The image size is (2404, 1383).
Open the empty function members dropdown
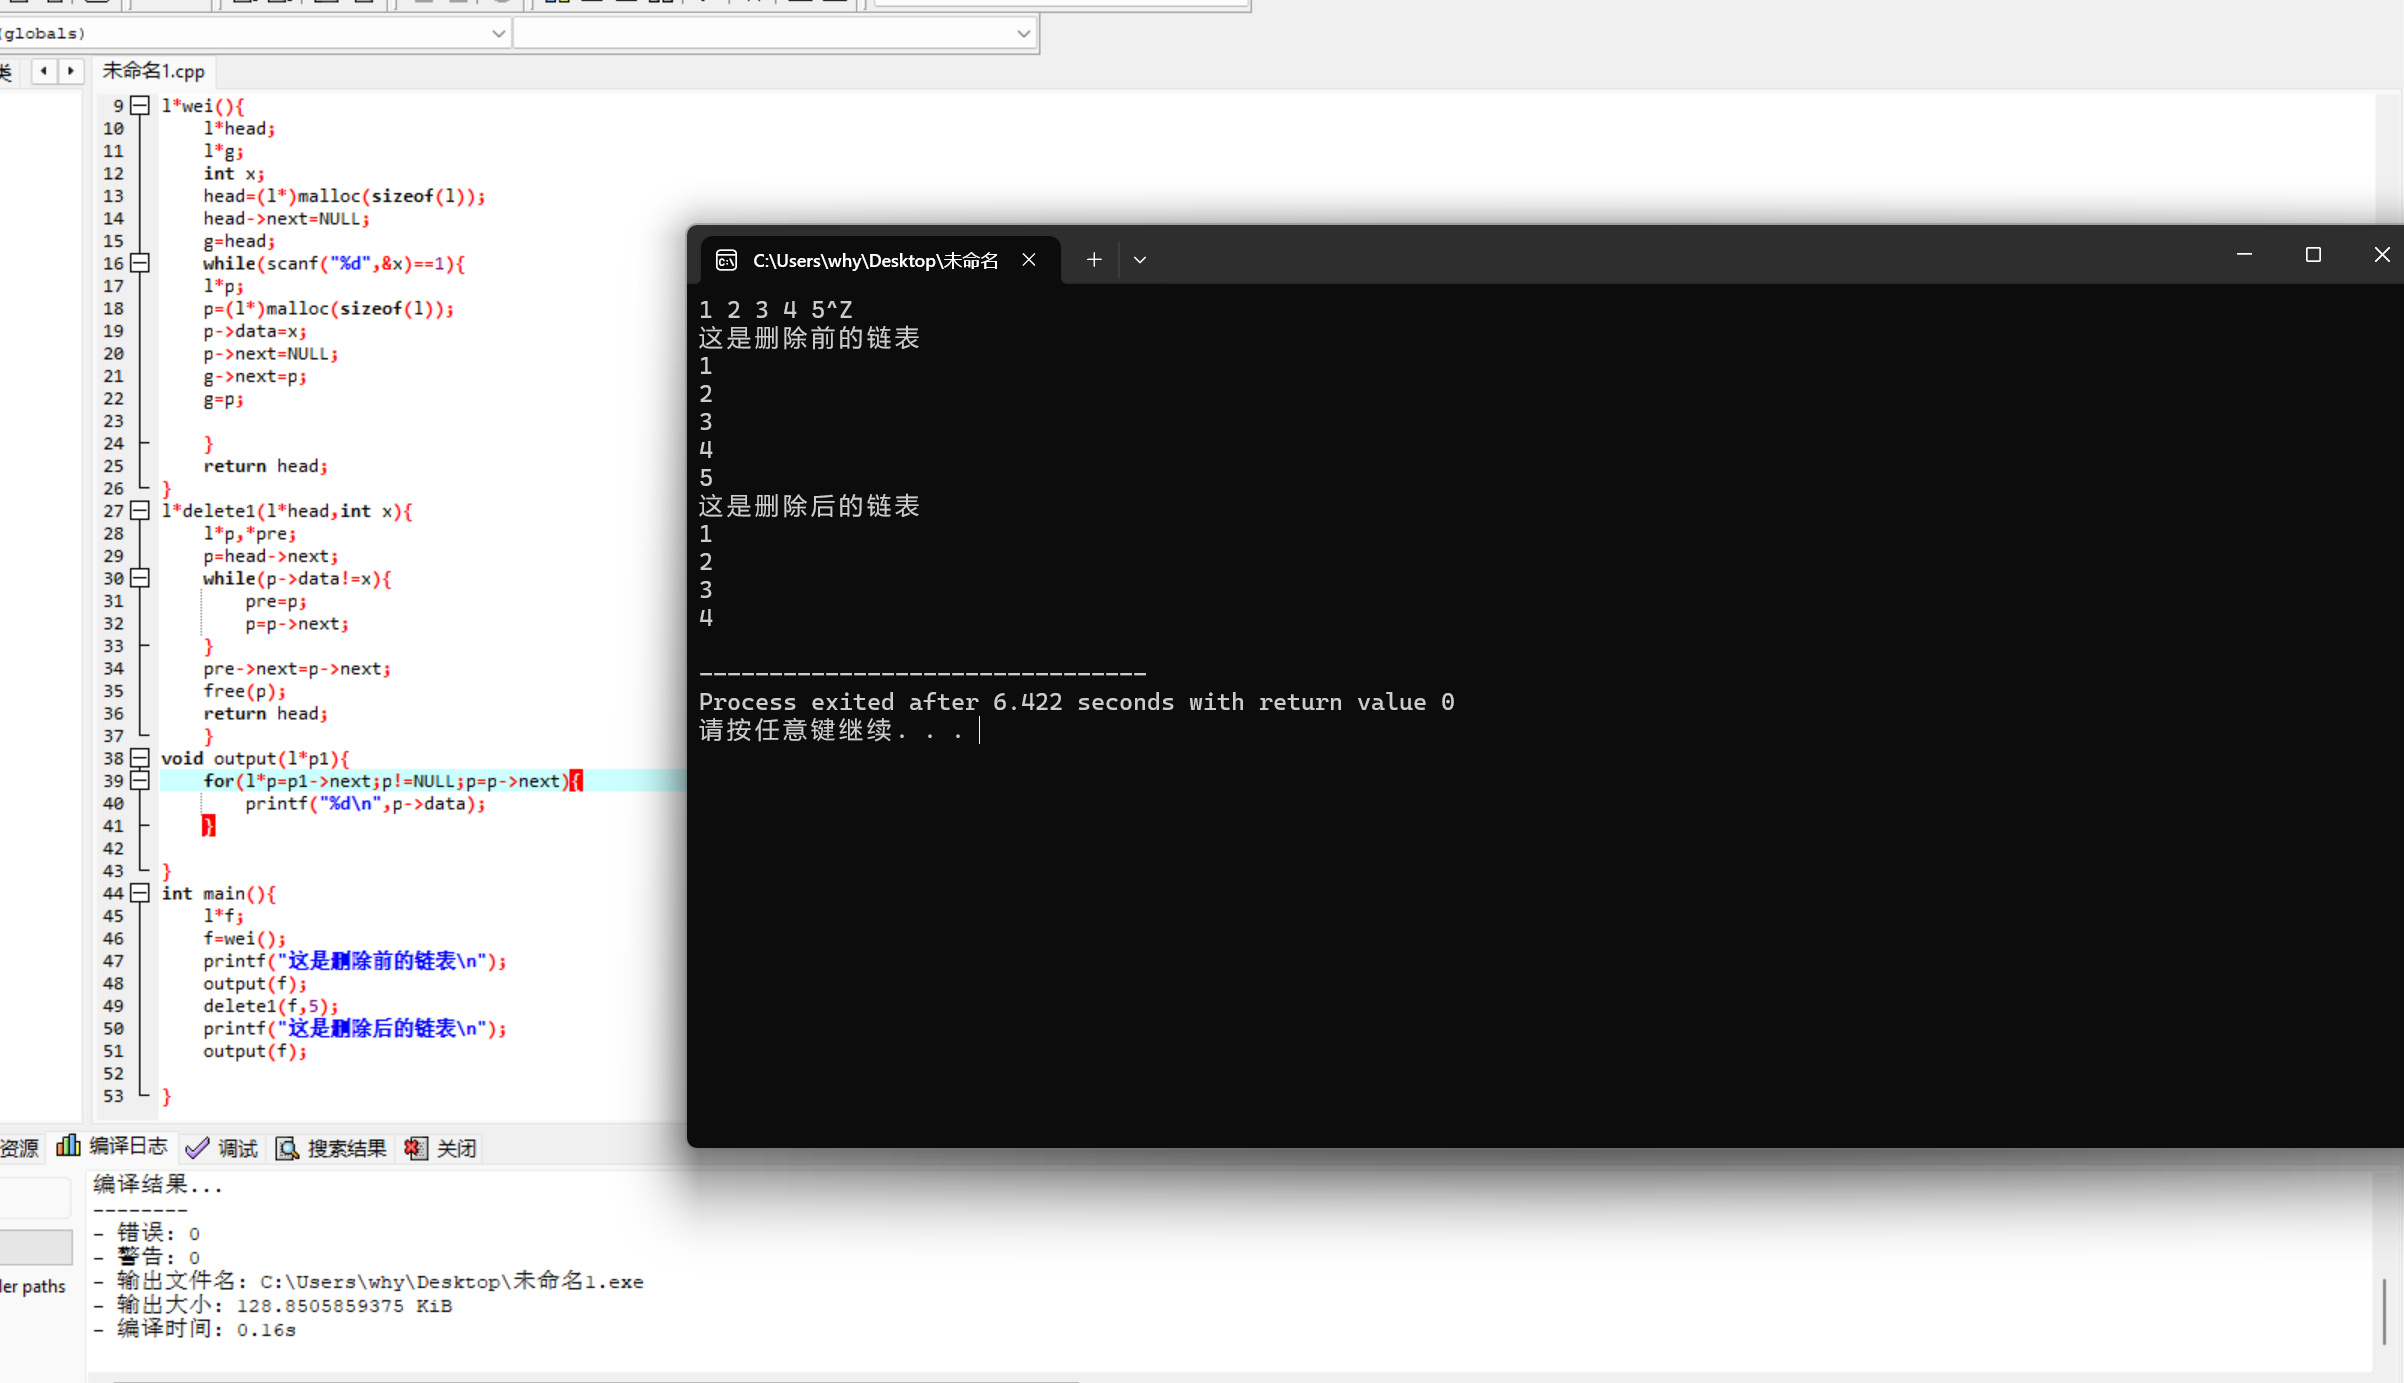click(1023, 33)
